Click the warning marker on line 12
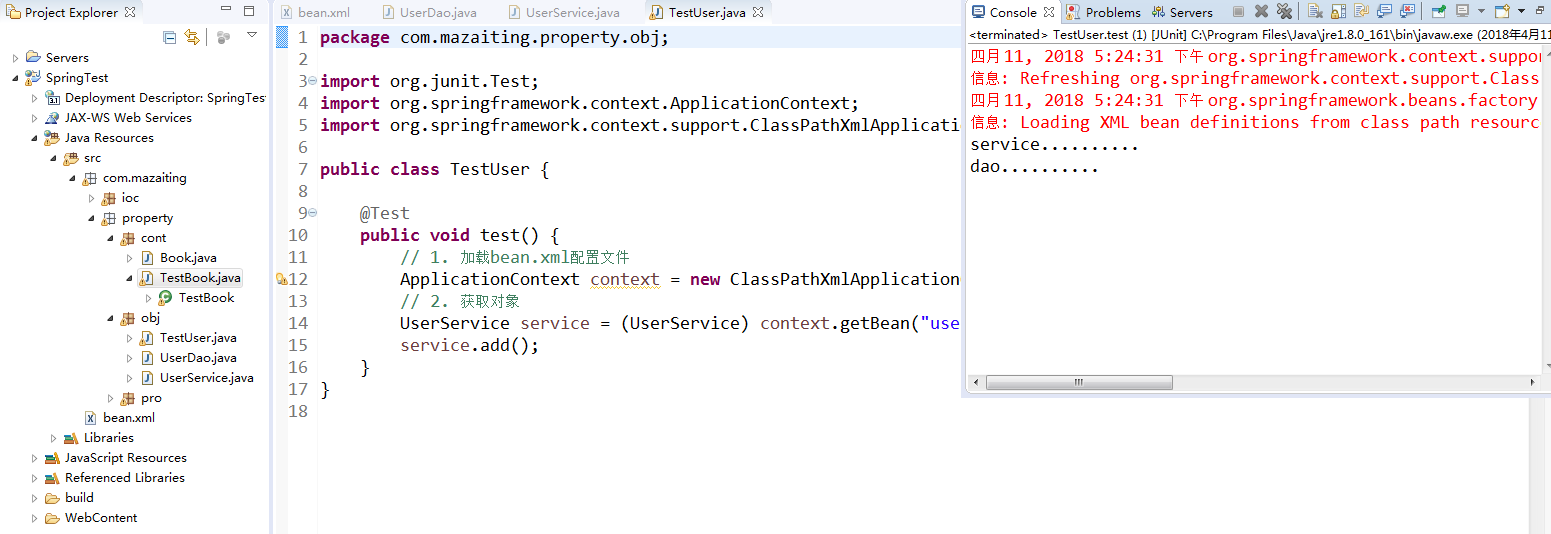 (281, 279)
